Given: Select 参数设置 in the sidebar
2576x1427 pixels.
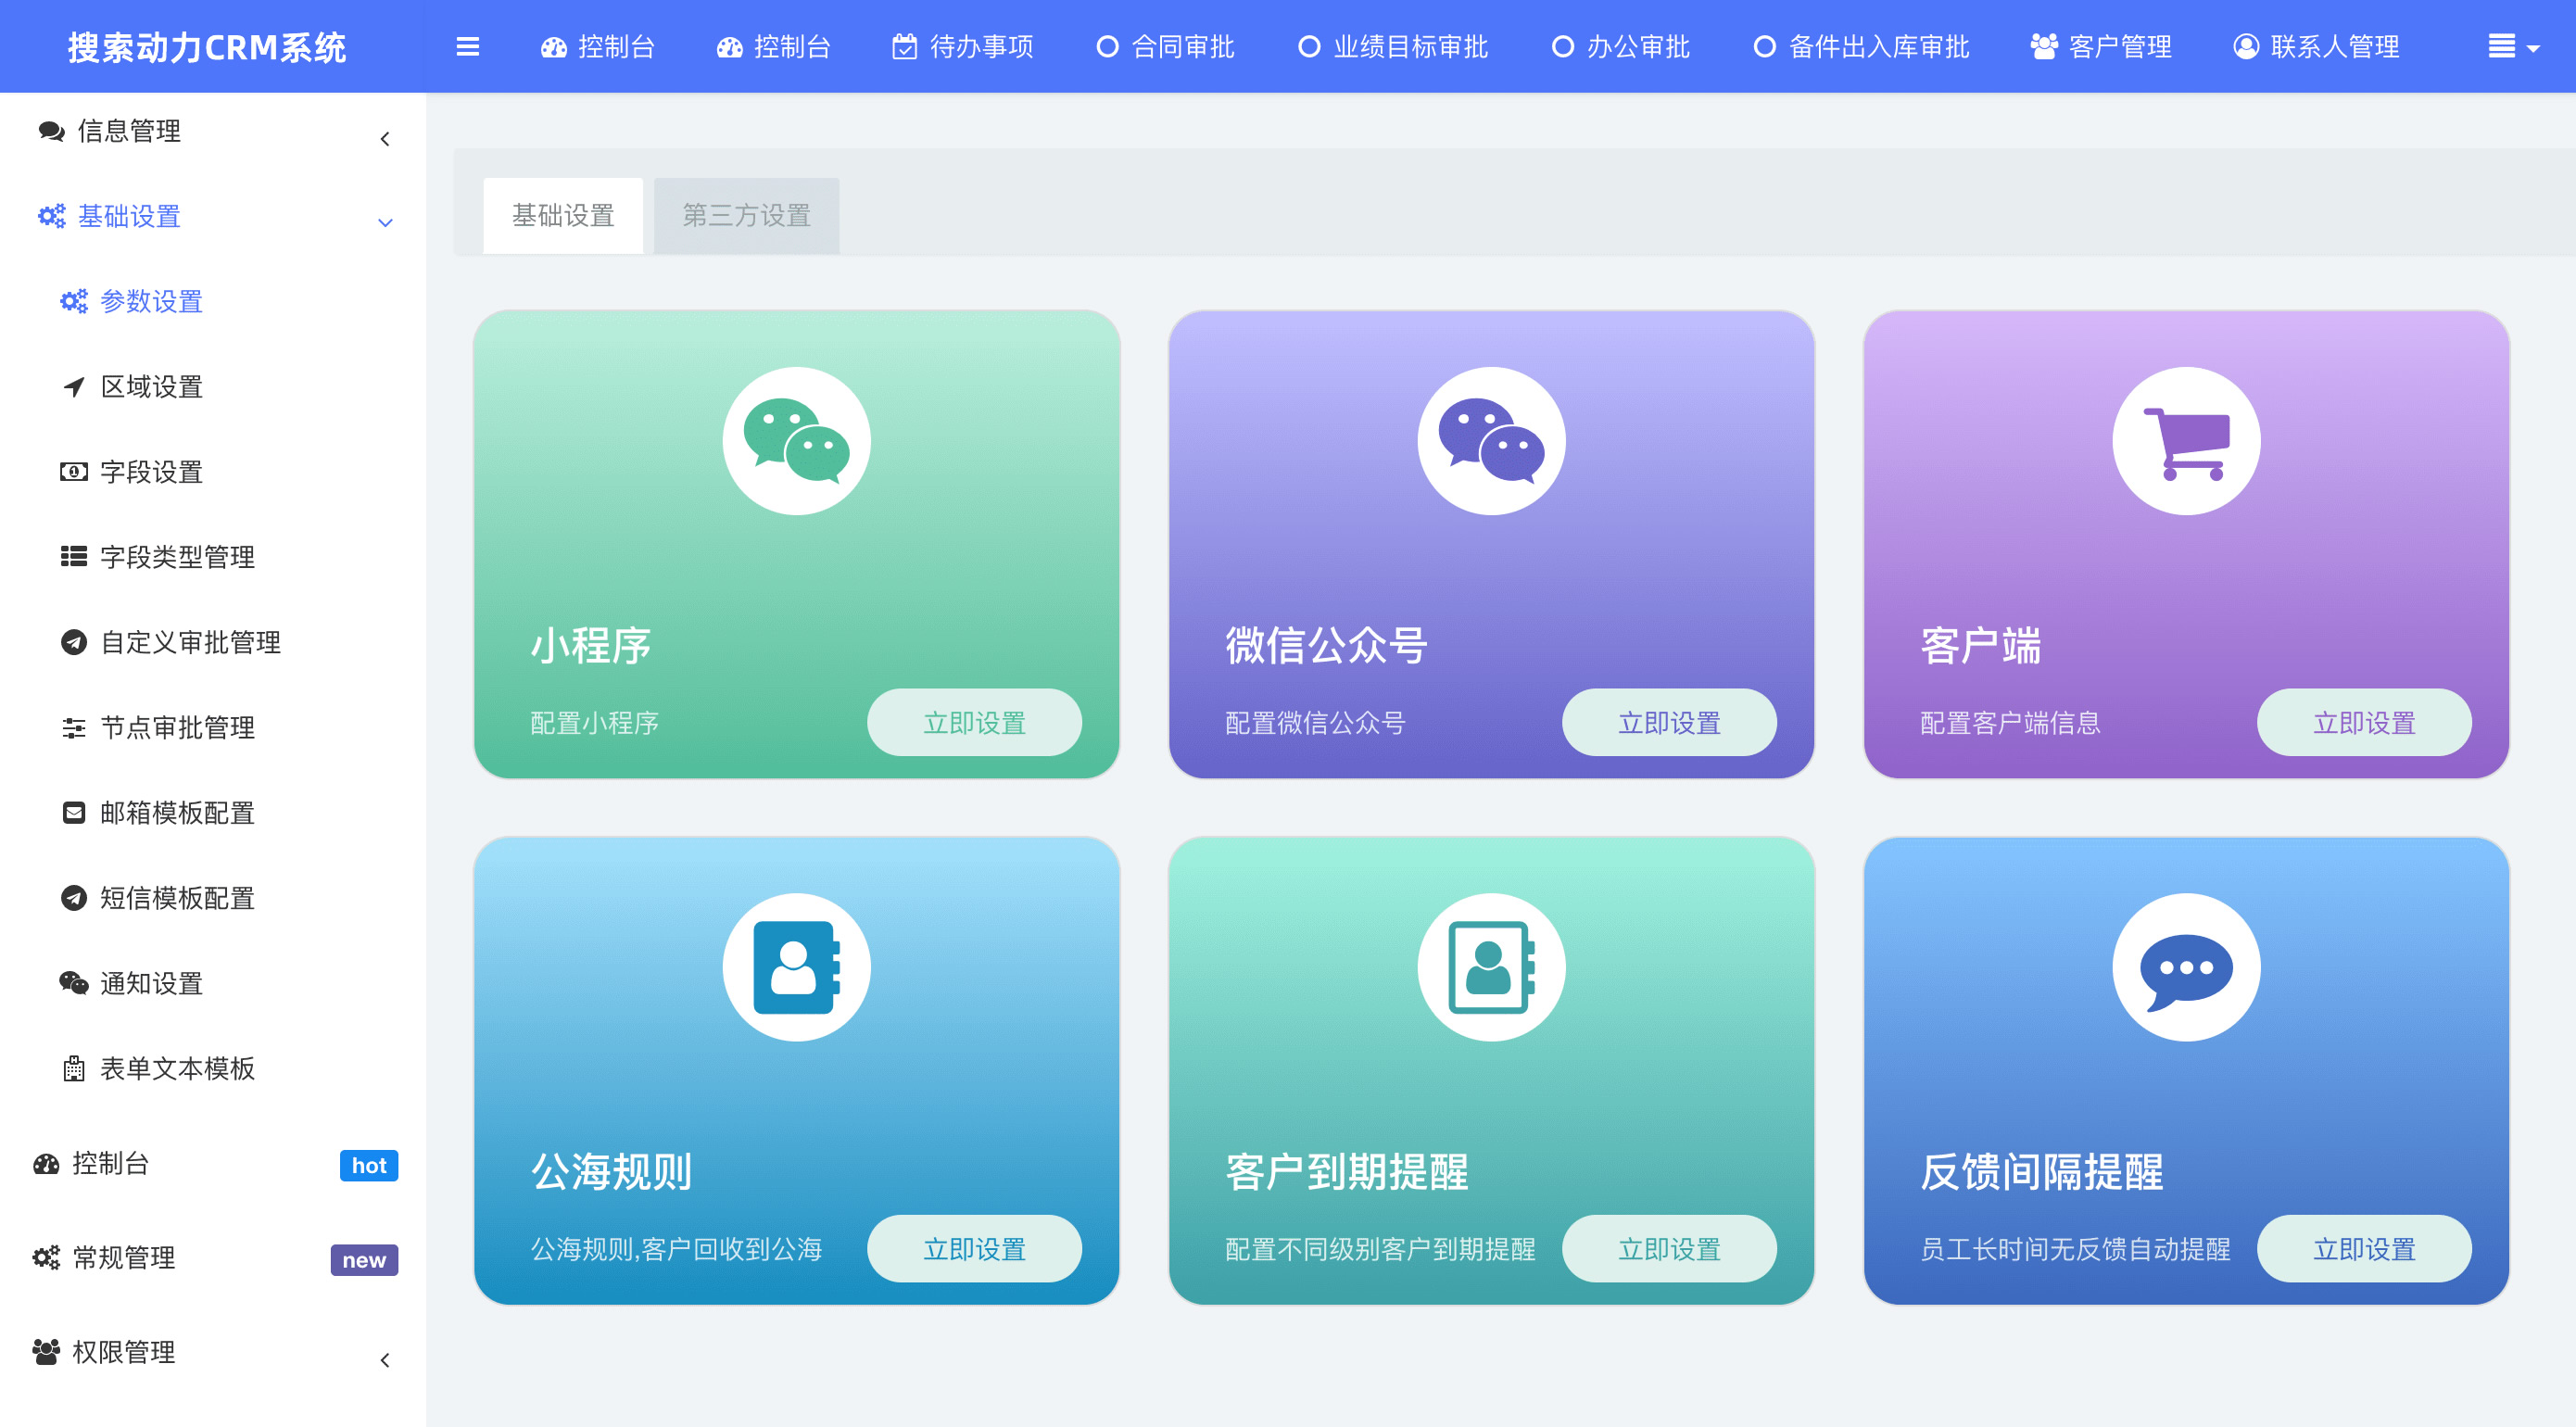Looking at the screenshot, I should pos(132,301).
